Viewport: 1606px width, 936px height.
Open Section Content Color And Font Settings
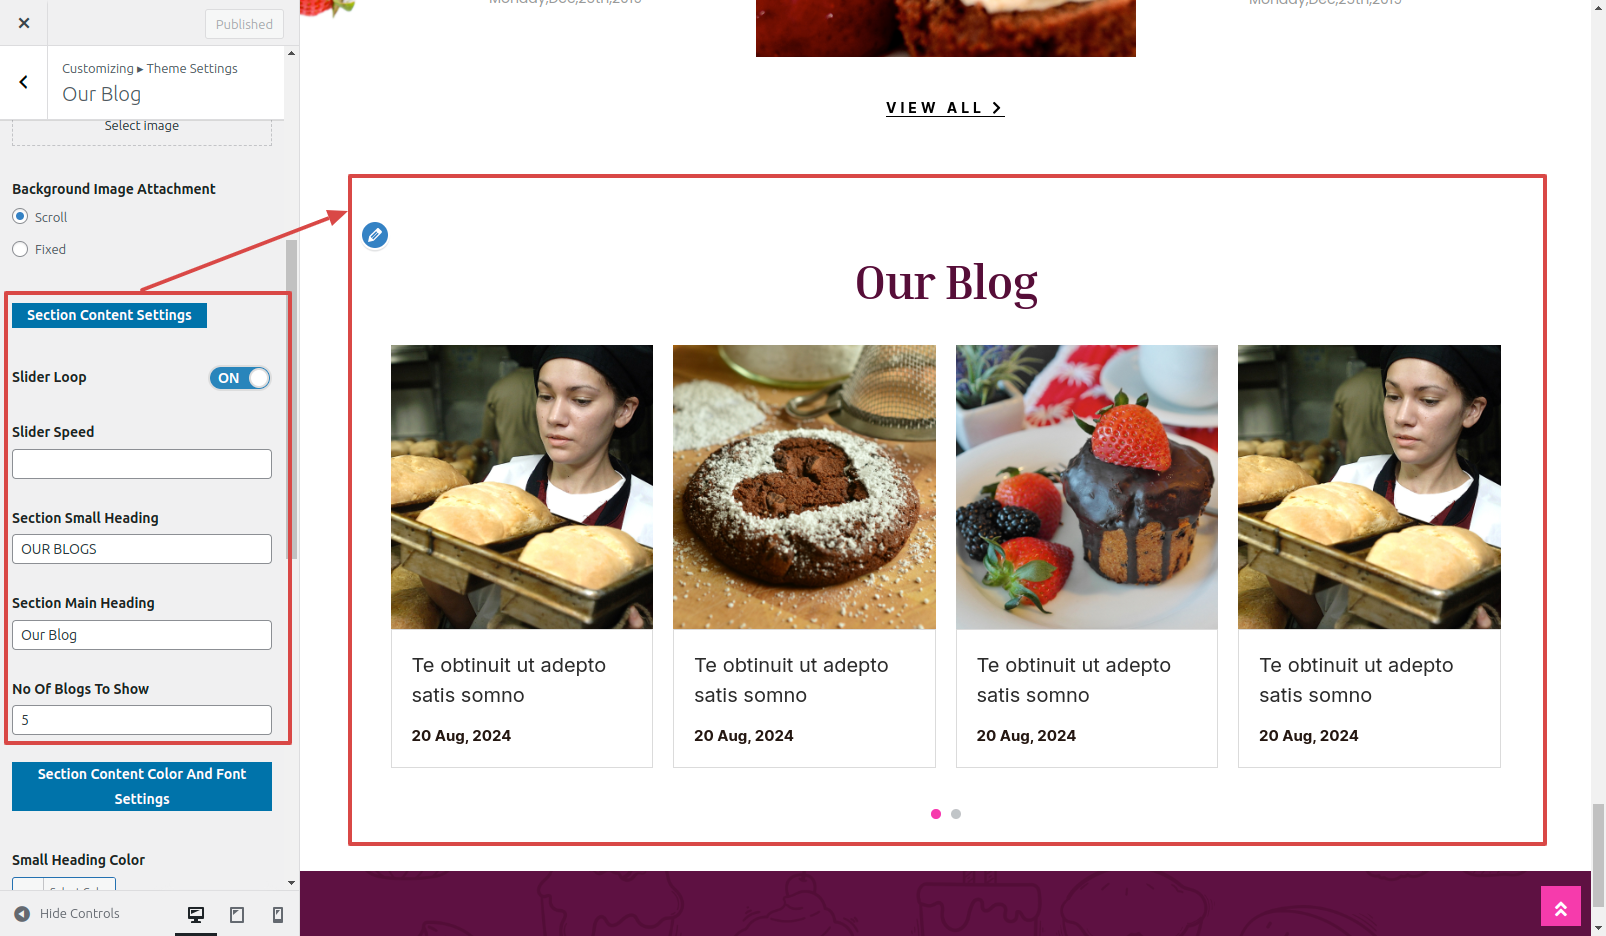142,786
